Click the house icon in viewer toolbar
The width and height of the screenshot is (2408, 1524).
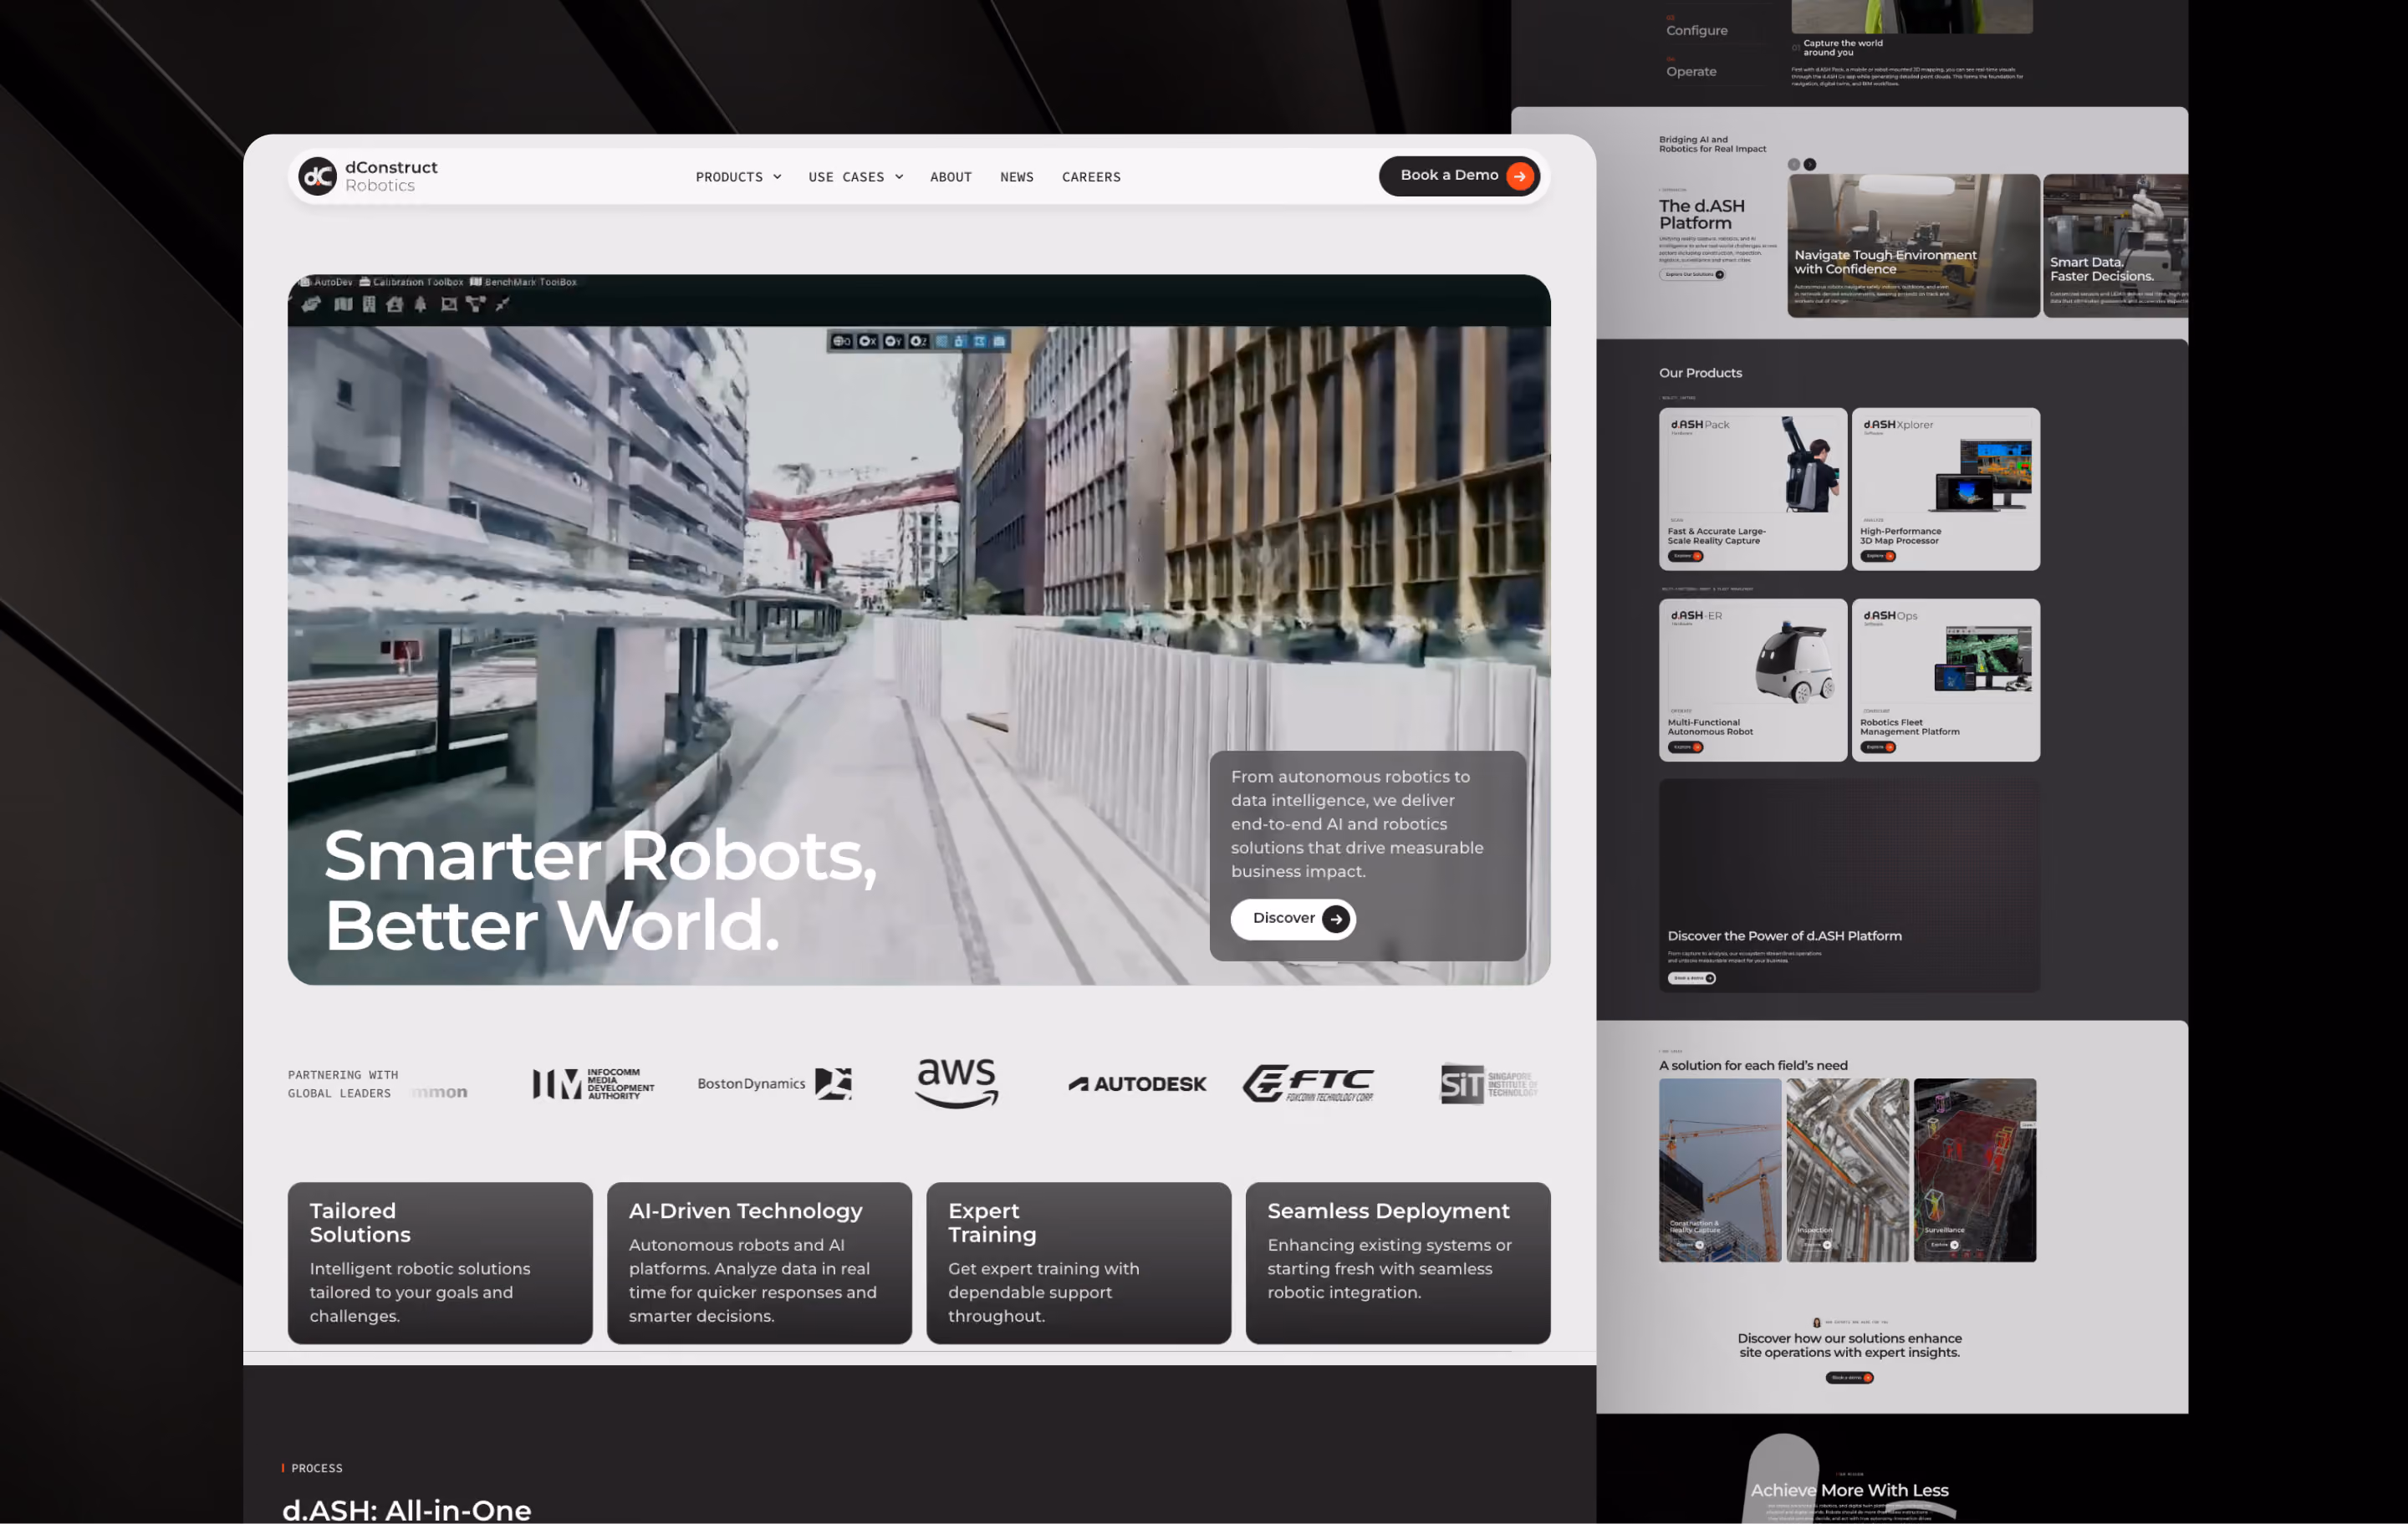[395, 304]
